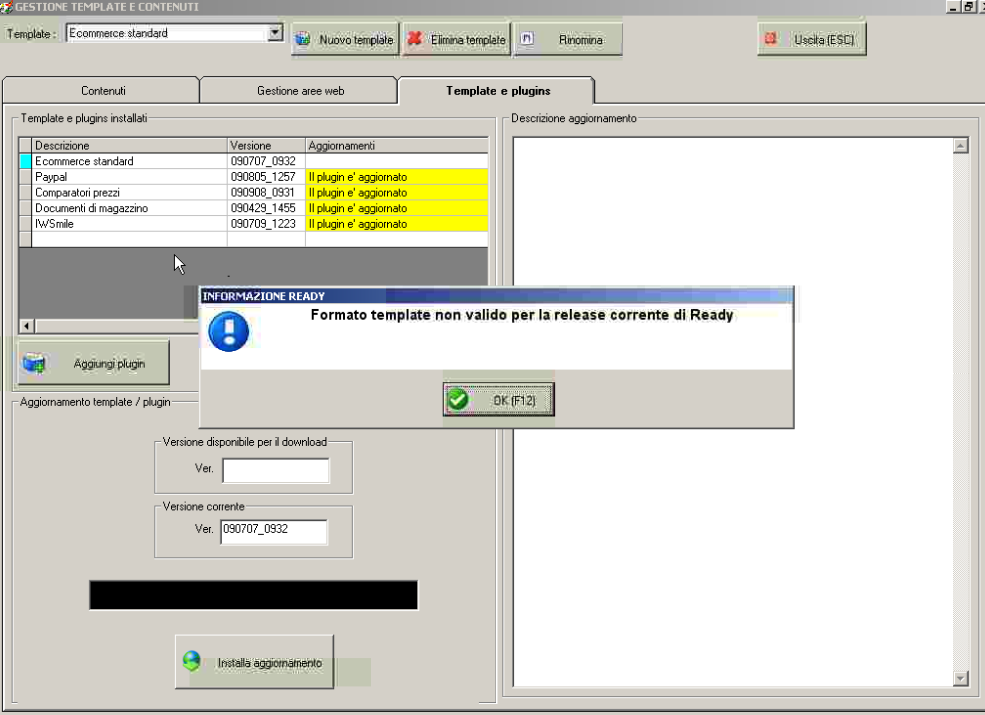
Task: Click the Versione corrente field 090707_0932
Action: [x=274, y=531]
